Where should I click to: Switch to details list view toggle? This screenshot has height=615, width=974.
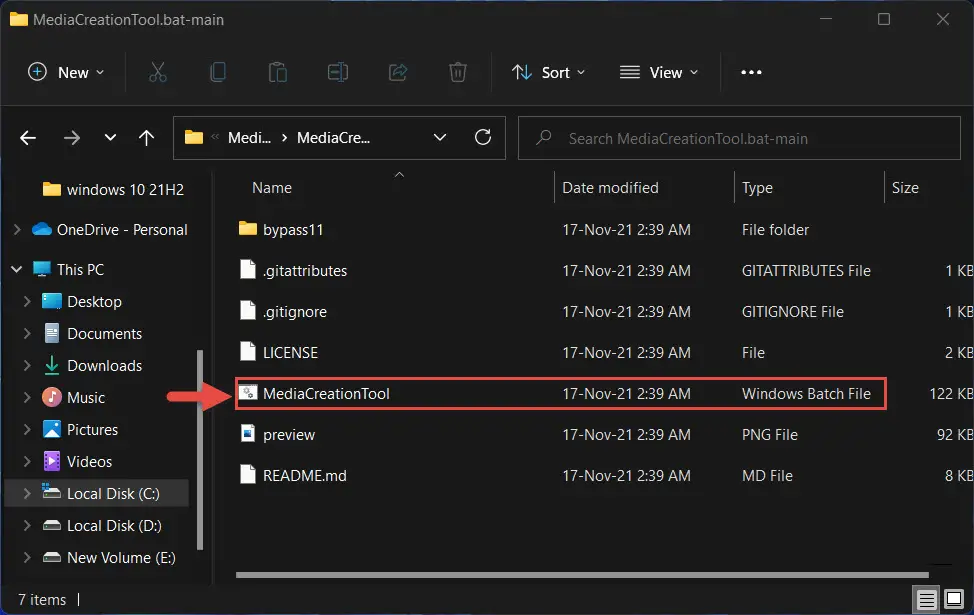tap(926, 599)
